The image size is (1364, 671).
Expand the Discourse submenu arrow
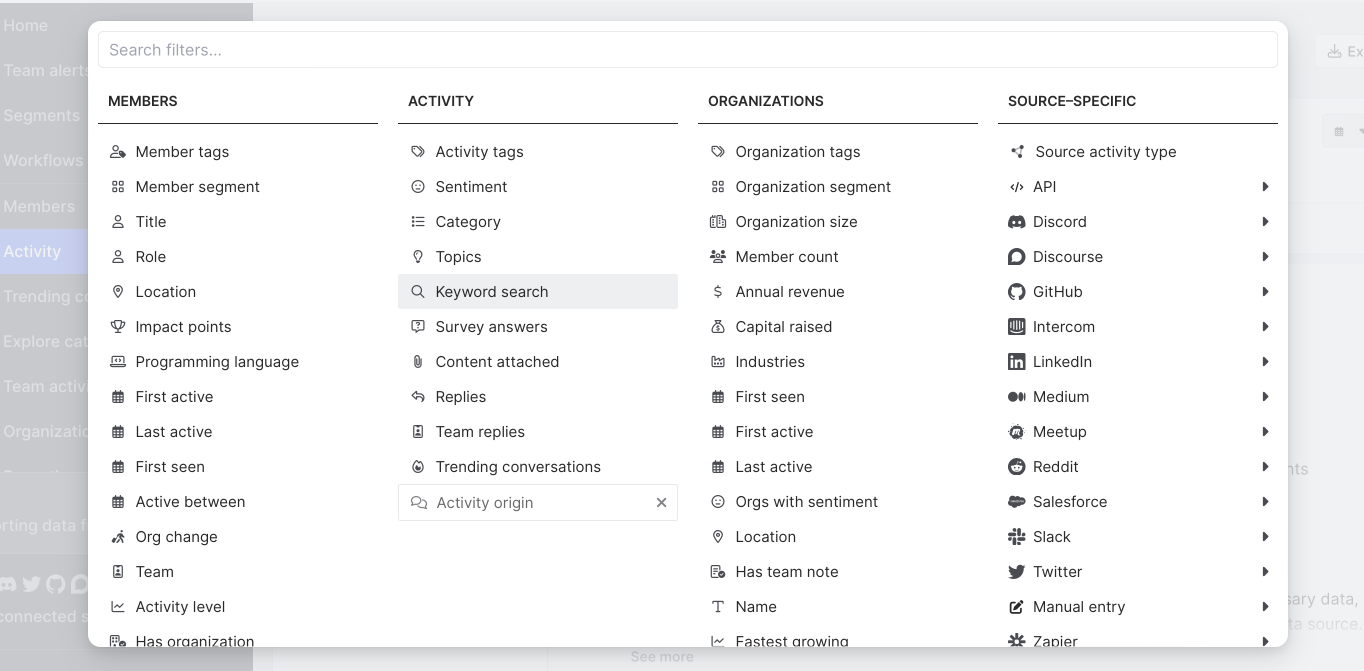pyautogui.click(x=1265, y=257)
